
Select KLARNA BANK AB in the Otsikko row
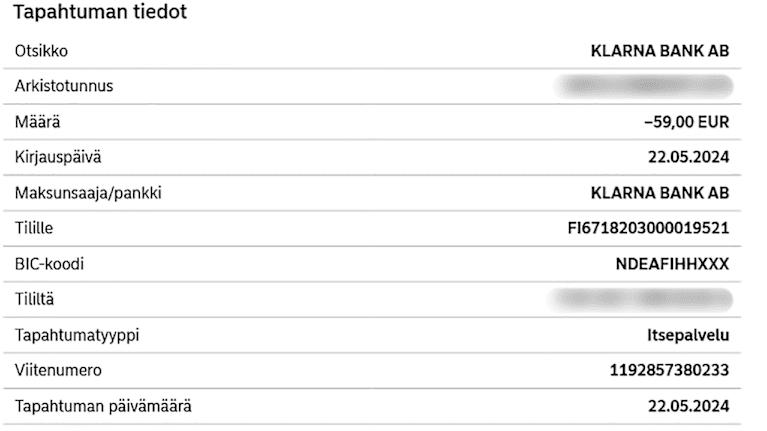coord(660,51)
